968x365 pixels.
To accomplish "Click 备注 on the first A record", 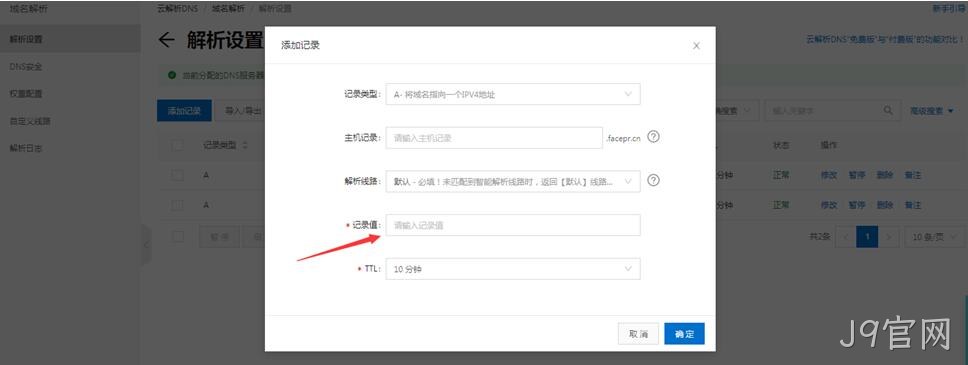I will 912,175.
